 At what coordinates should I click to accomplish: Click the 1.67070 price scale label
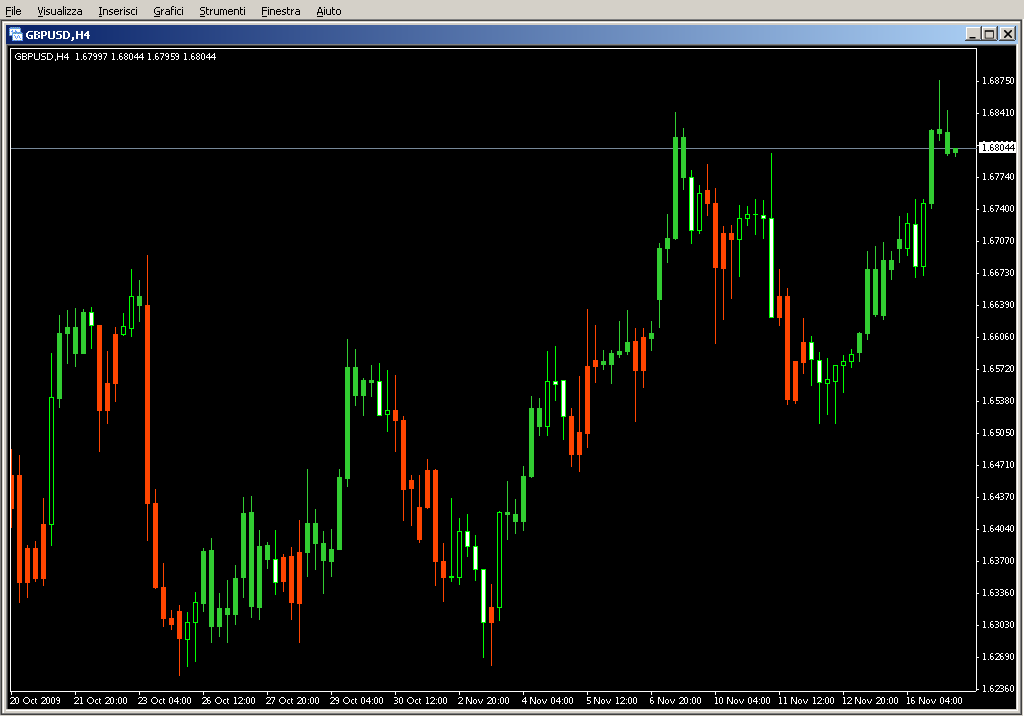pyautogui.click(x=999, y=241)
